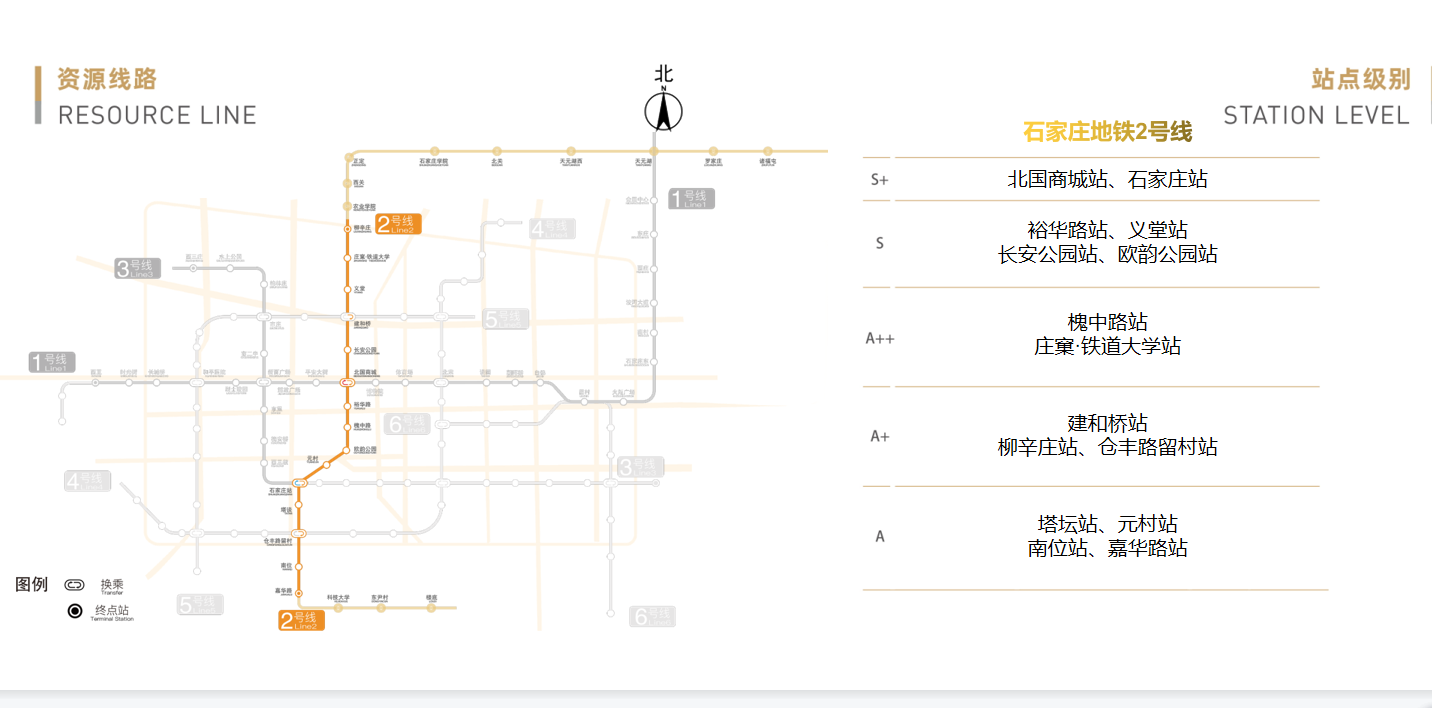Click the 塔坛 station label on the map

(287, 510)
